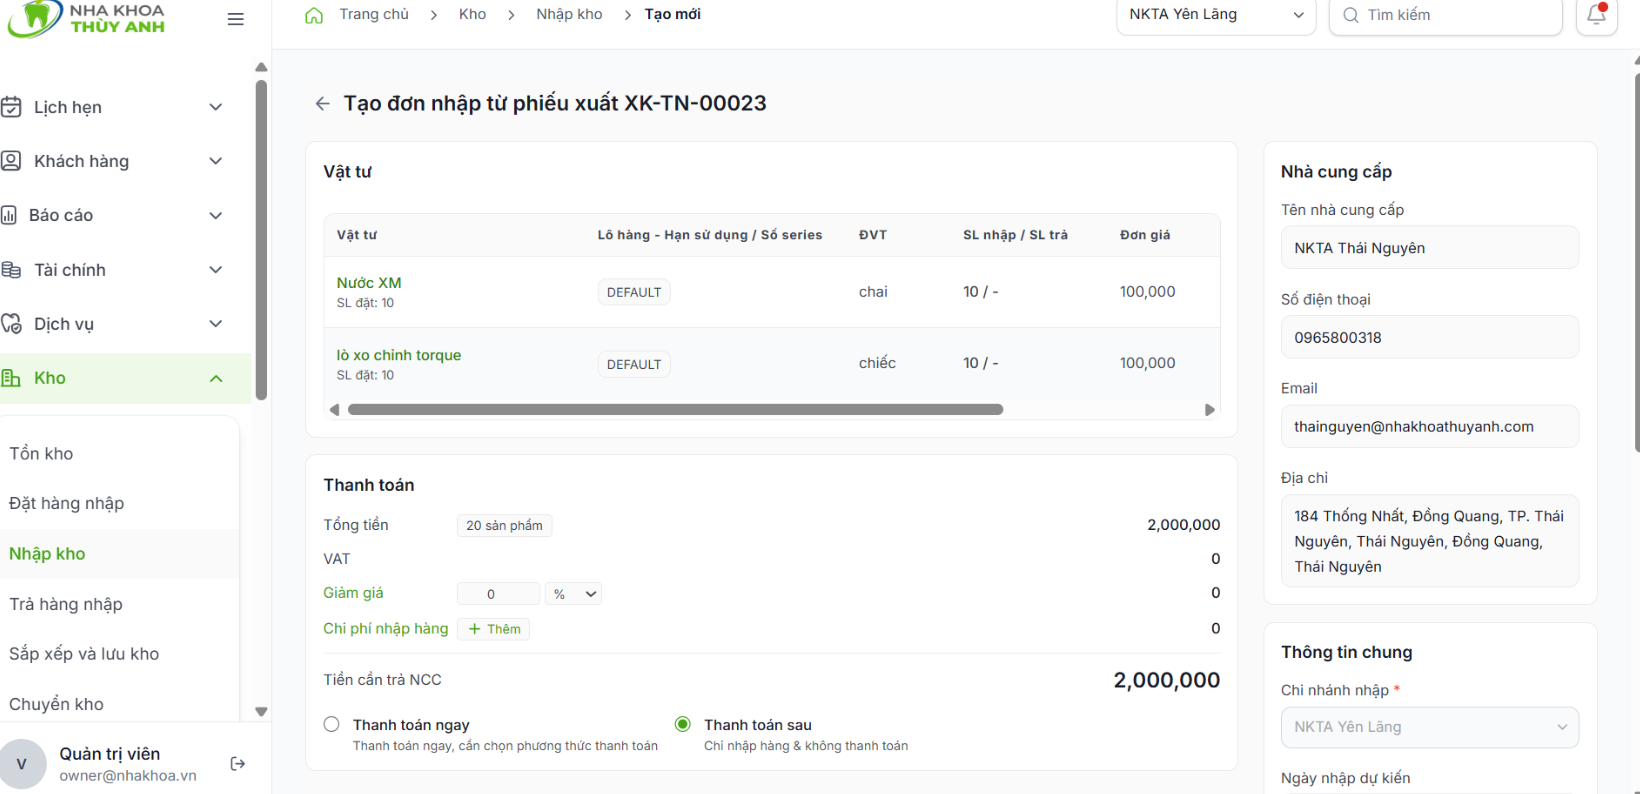Open the lò xo chỉnh torque link
Screen dimensions: 1640x794
point(399,355)
